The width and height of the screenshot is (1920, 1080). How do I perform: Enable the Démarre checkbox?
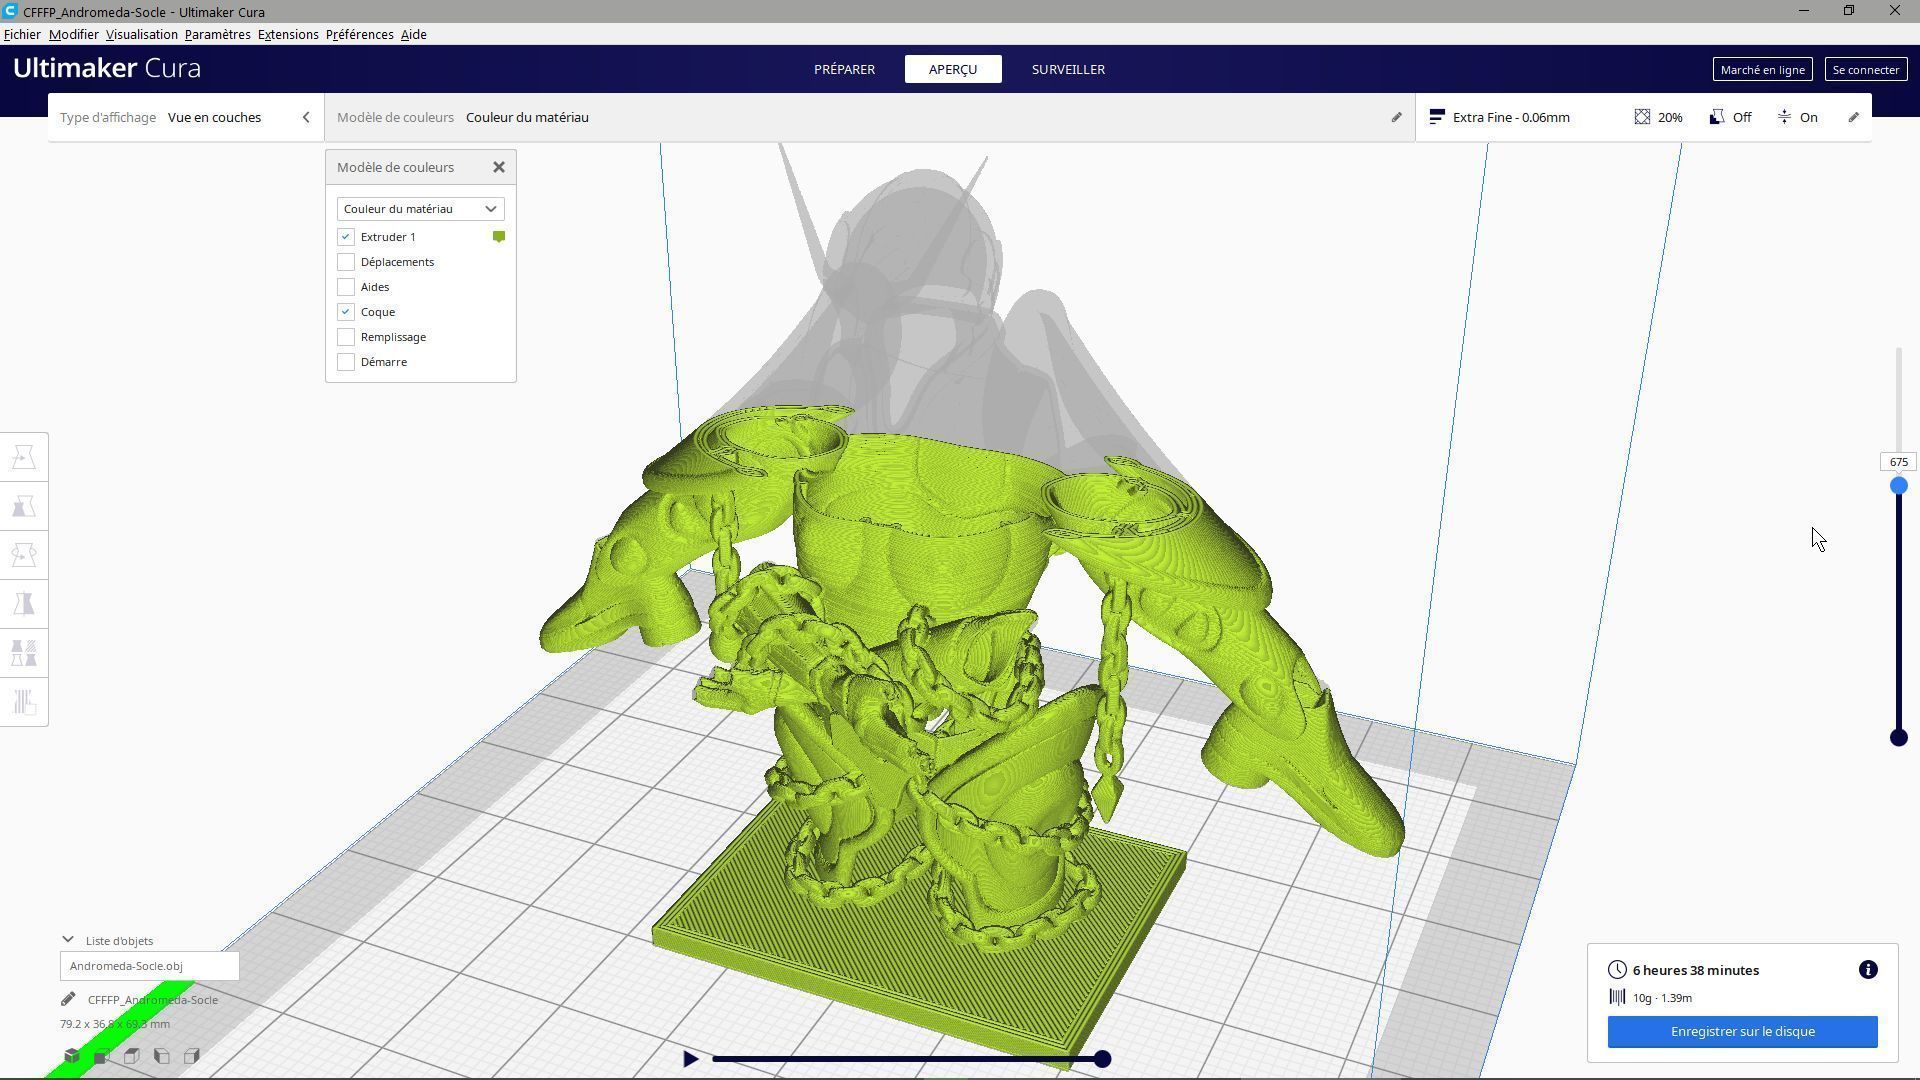(346, 362)
